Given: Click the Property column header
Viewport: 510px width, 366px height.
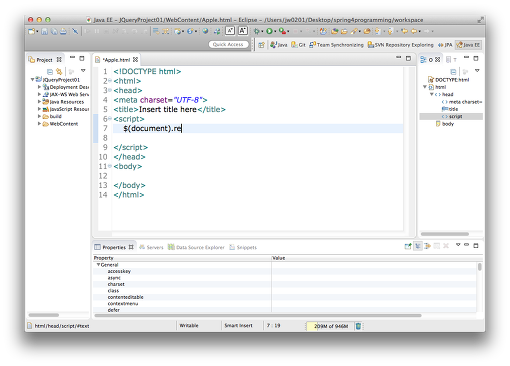Looking at the screenshot, I should click(x=182, y=258).
